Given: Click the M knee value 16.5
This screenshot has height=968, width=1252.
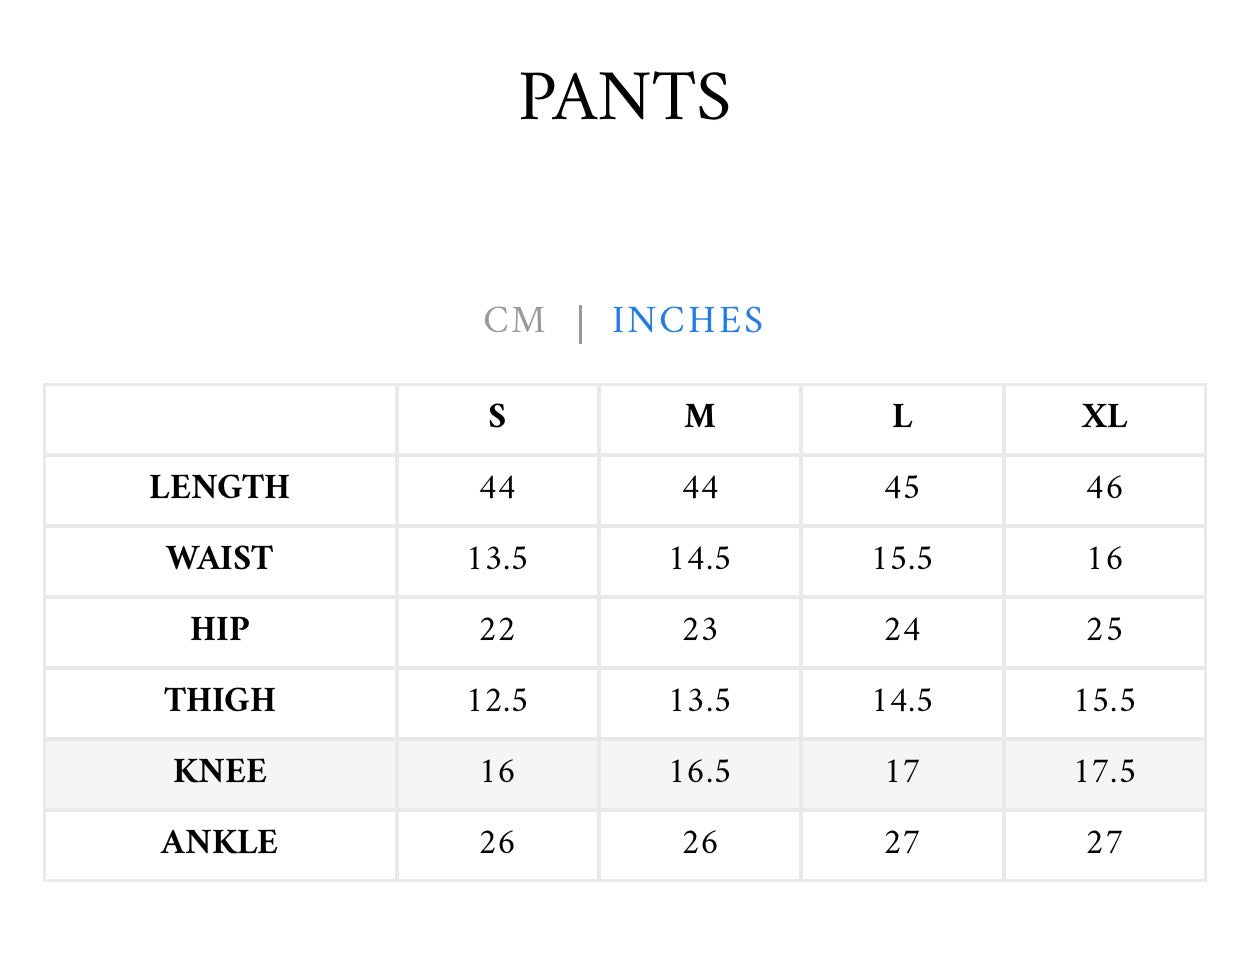Looking at the screenshot, I should pos(700,771).
